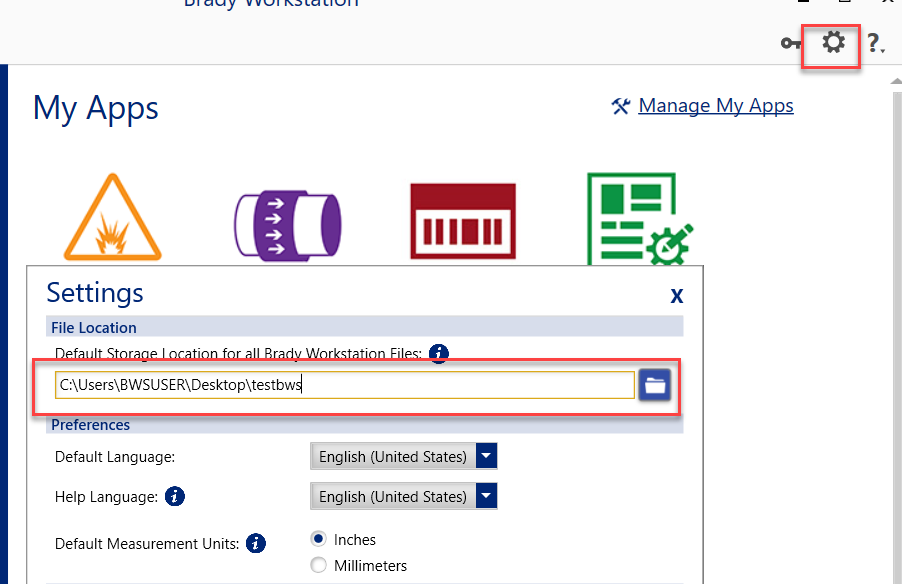Browse folder icon for storage location

point(655,385)
